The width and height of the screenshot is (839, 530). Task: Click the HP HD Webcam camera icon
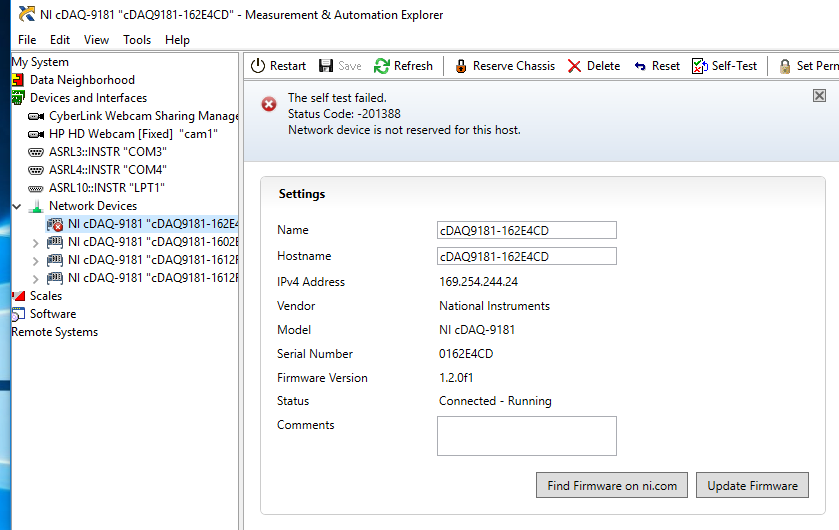36,134
